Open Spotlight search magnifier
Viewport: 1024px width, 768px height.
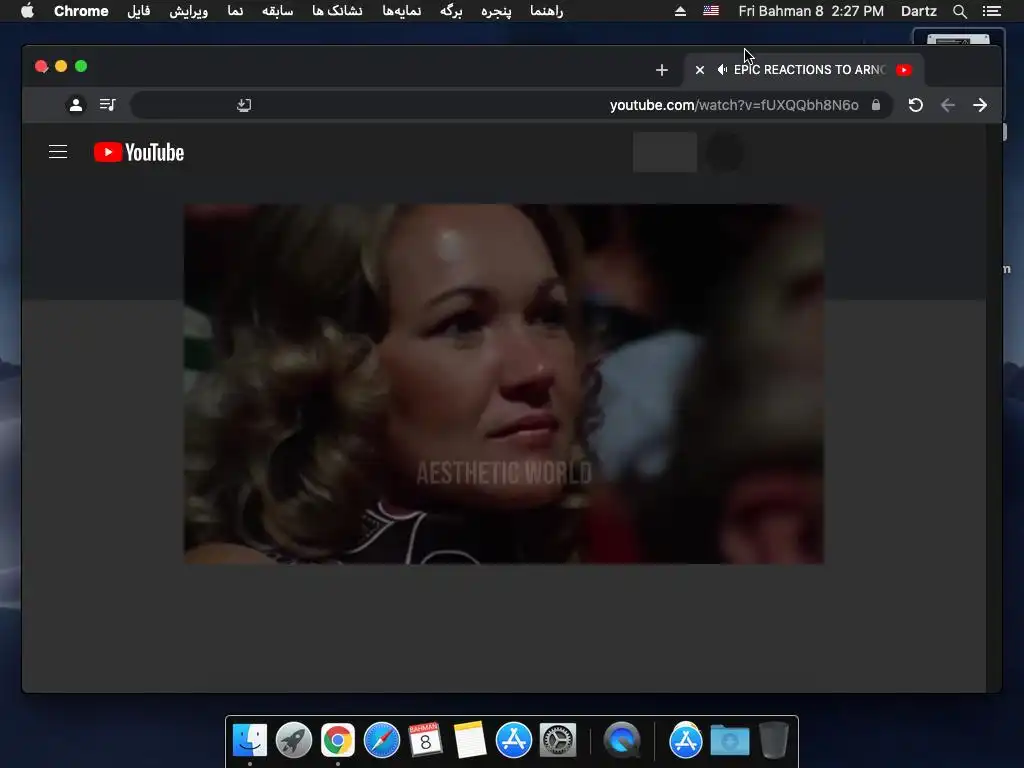pos(959,11)
